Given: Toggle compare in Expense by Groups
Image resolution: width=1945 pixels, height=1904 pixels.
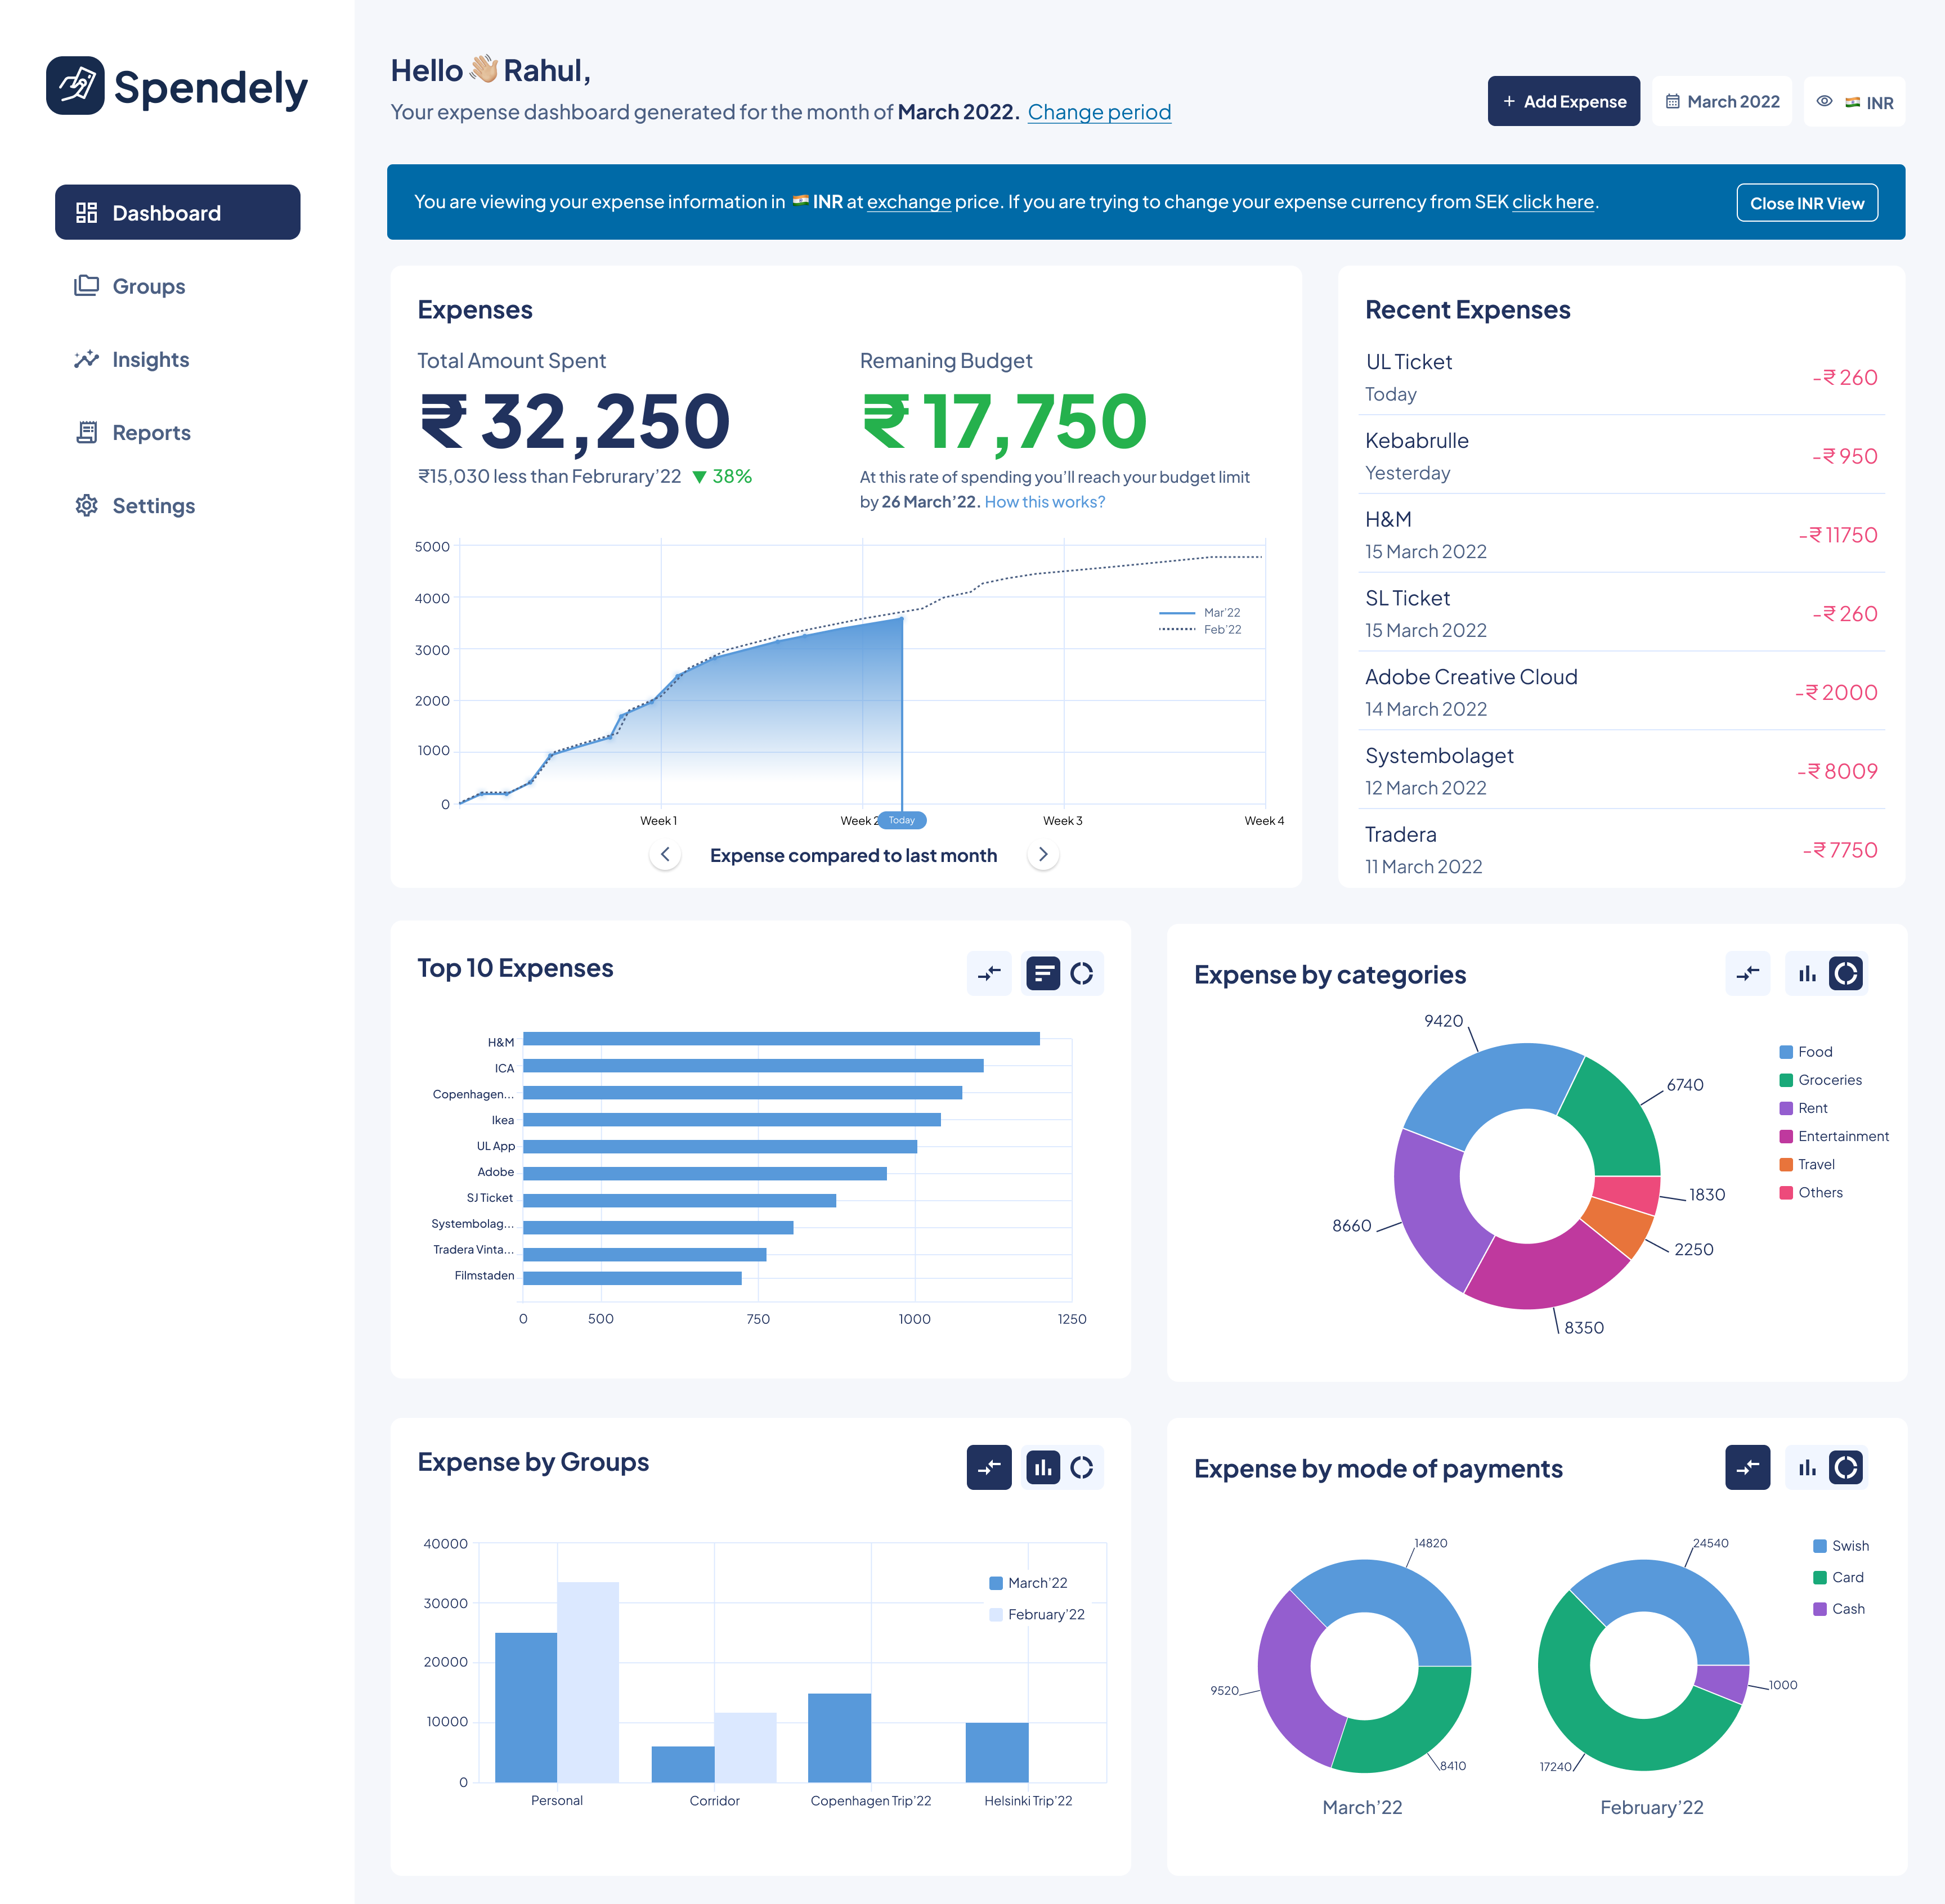Looking at the screenshot, I should tap(989, 1467).
